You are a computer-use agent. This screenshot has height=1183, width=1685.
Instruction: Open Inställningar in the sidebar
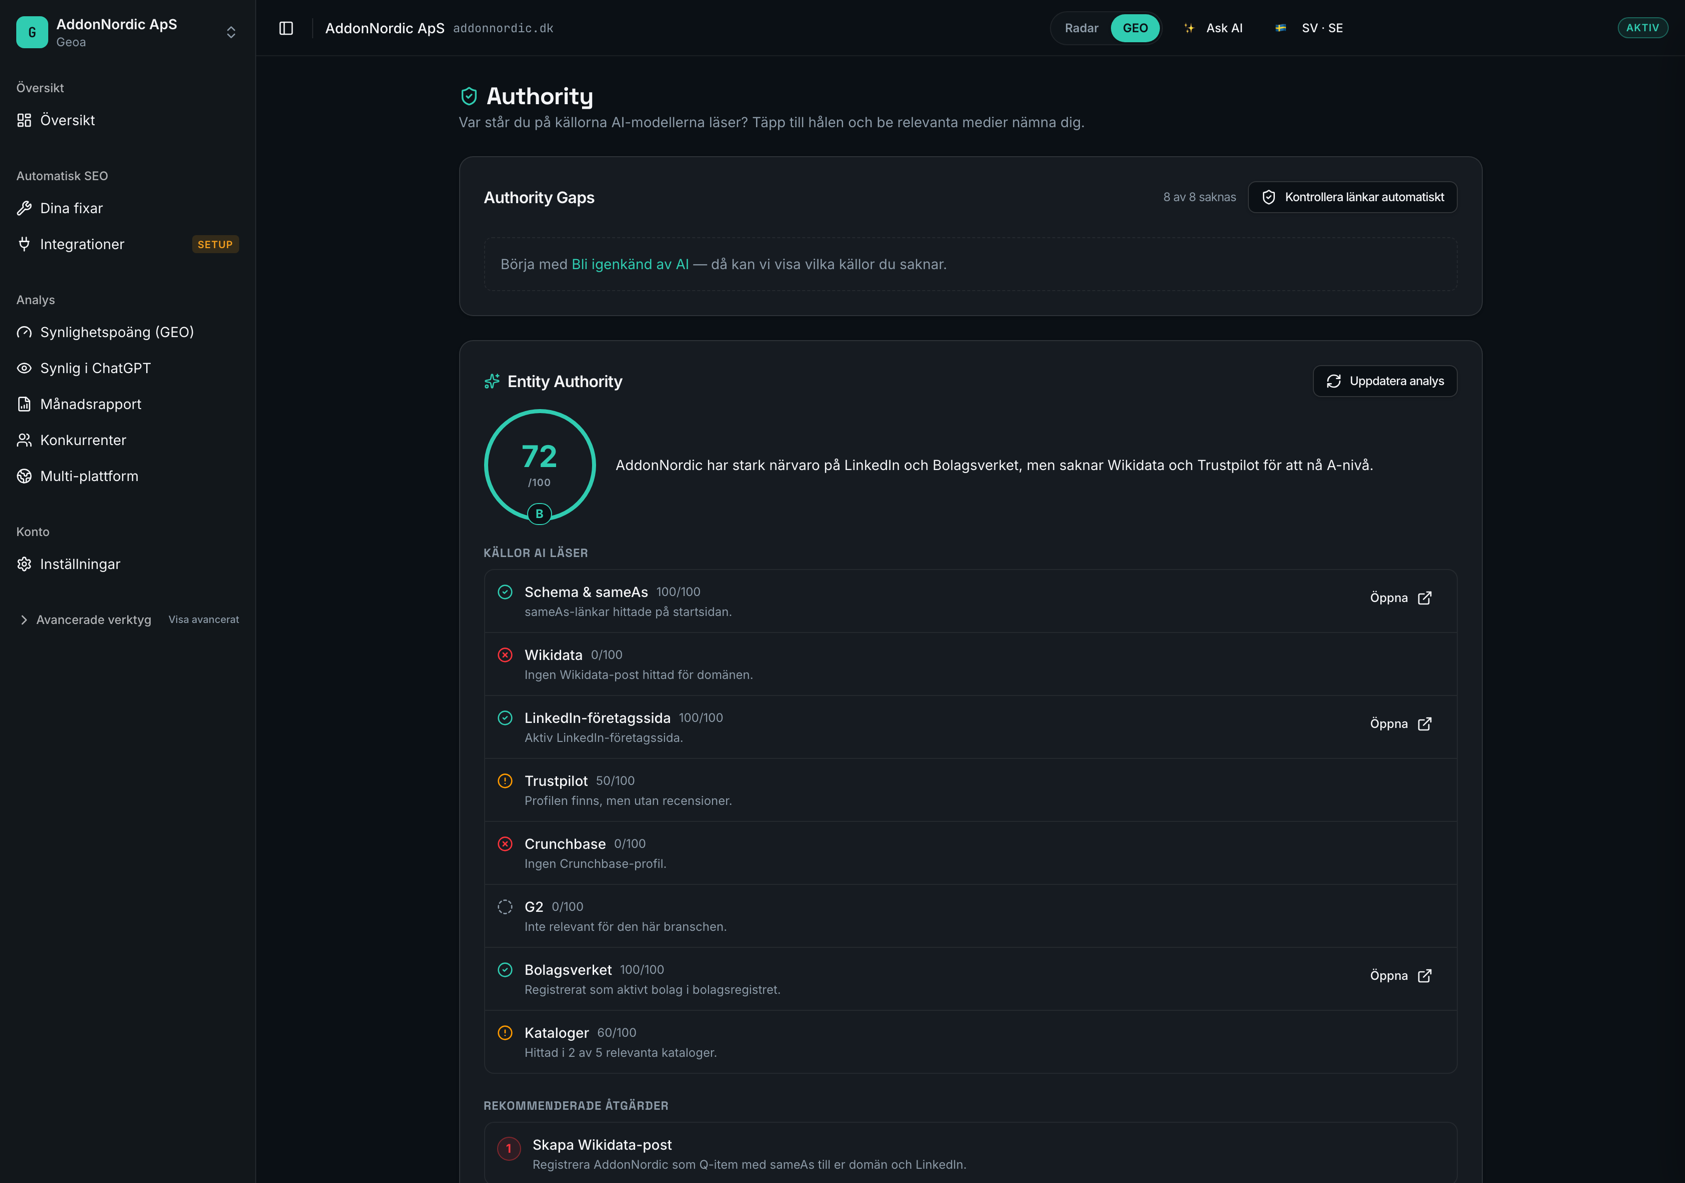(127, 564)
